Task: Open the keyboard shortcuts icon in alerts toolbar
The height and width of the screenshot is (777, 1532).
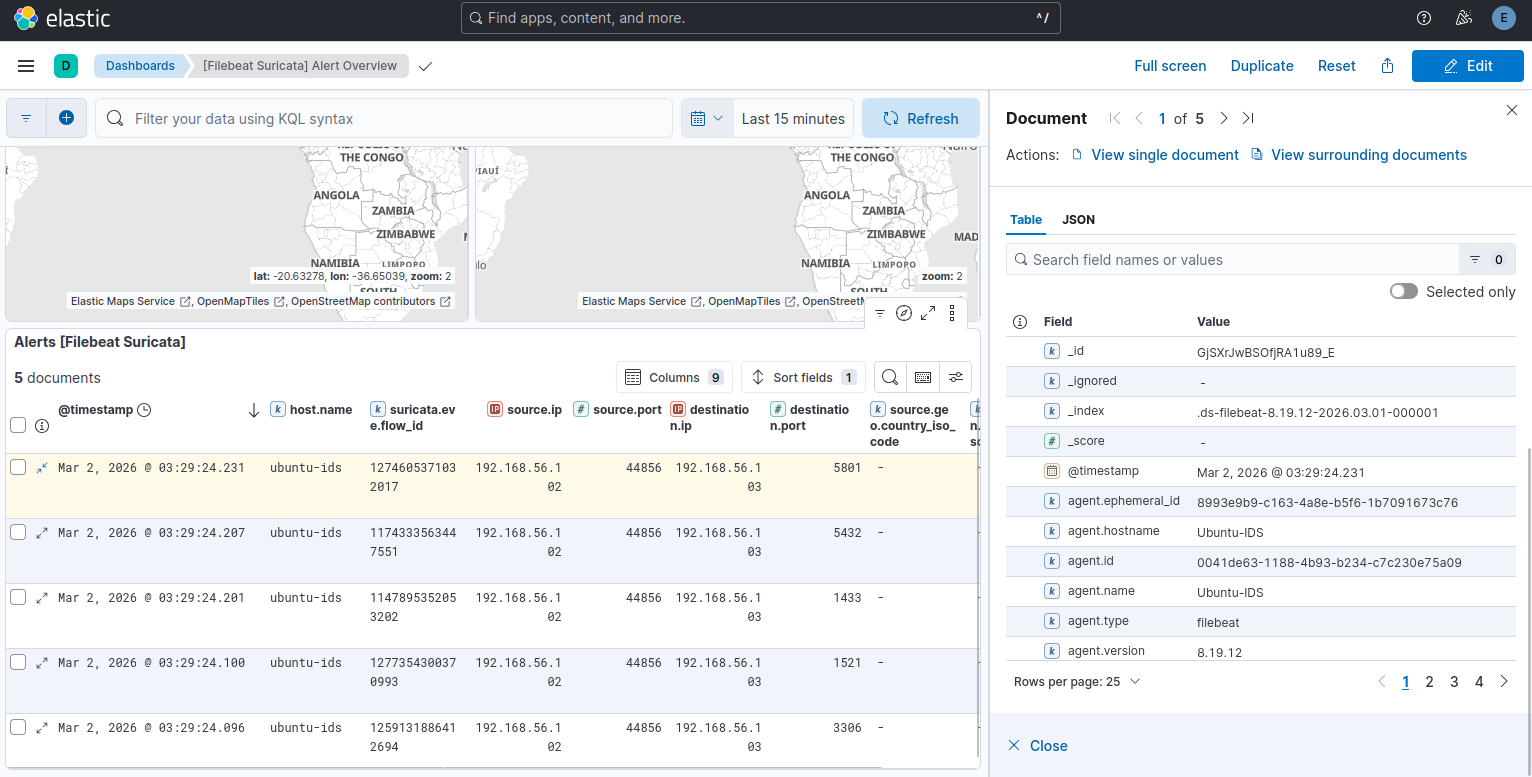Action: point(923,377)
